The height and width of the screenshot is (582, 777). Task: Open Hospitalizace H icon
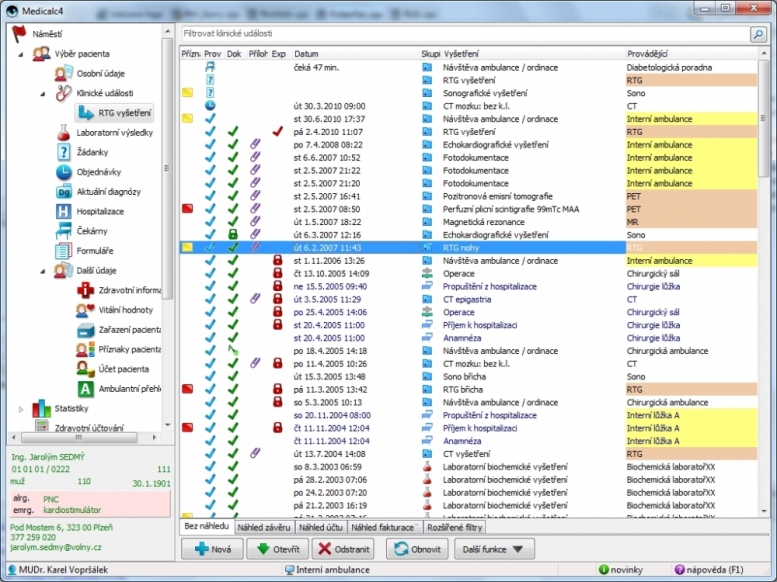point(64,212)
